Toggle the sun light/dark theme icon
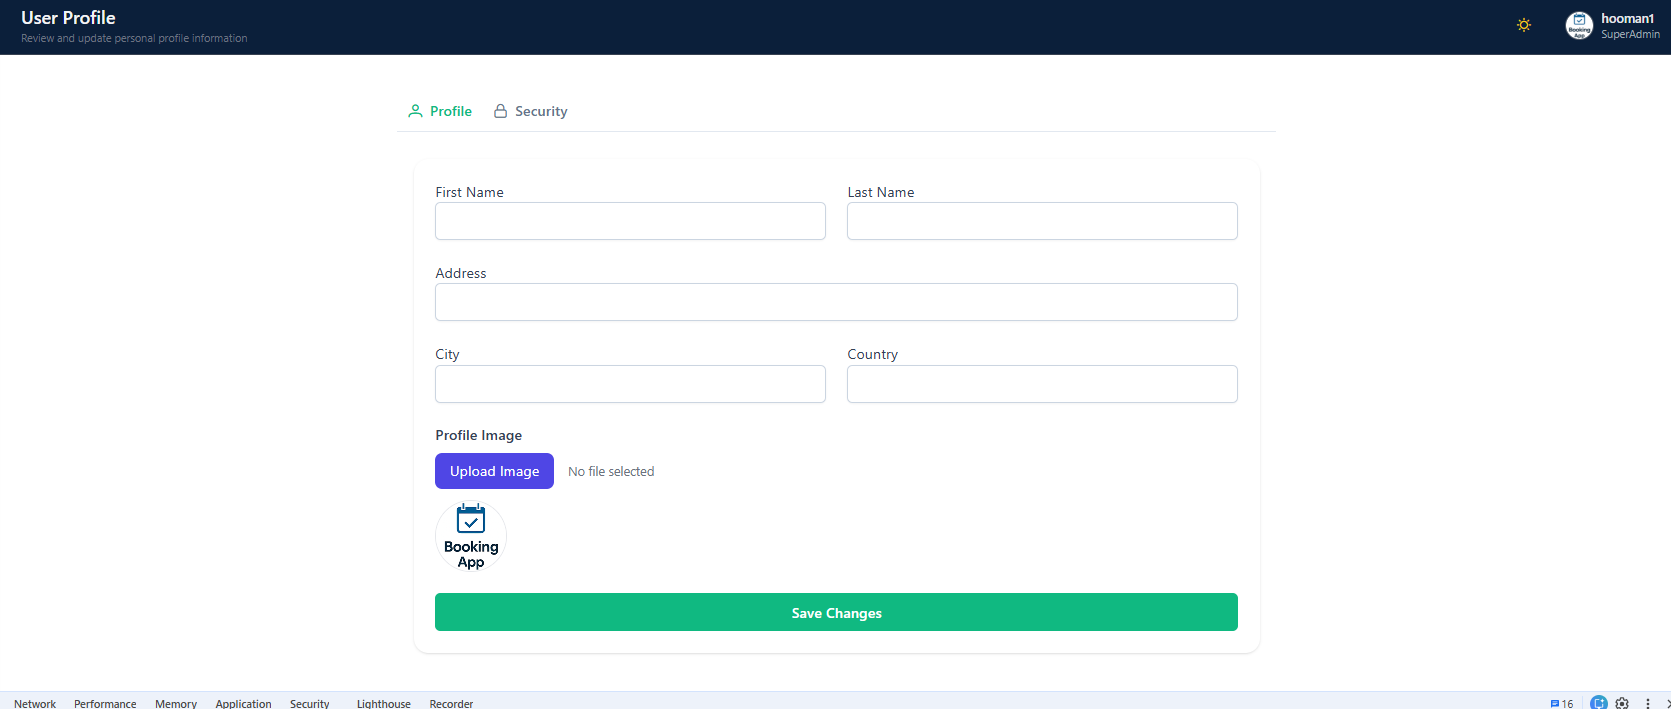The image size is (1671, 709). 1524,25
